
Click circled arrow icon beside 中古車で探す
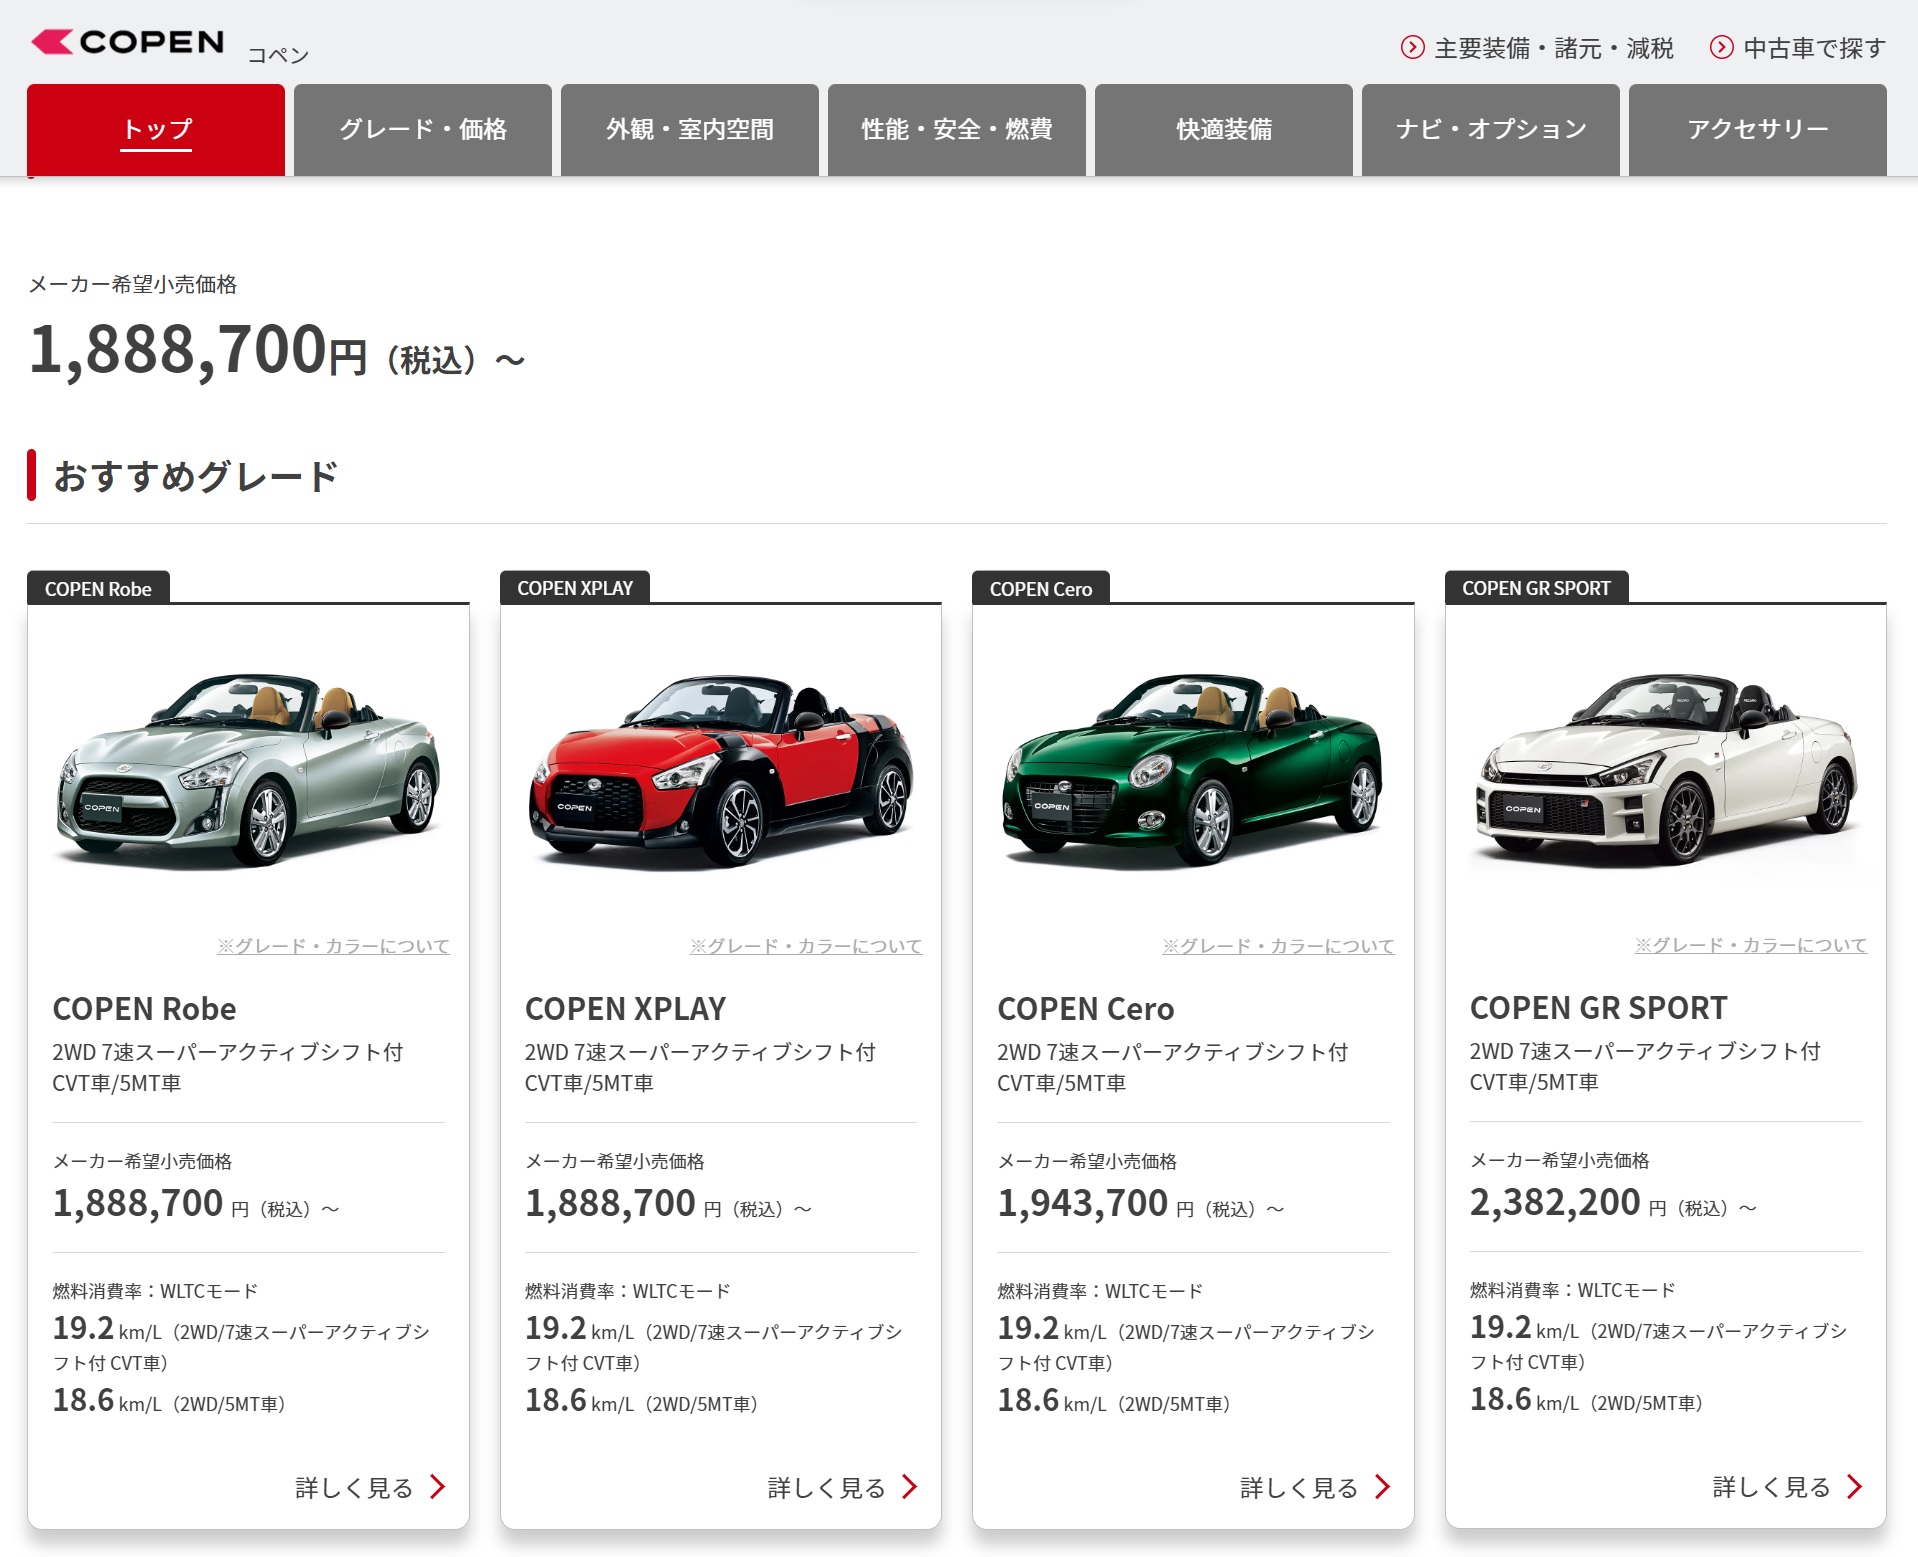(1721, 47)
